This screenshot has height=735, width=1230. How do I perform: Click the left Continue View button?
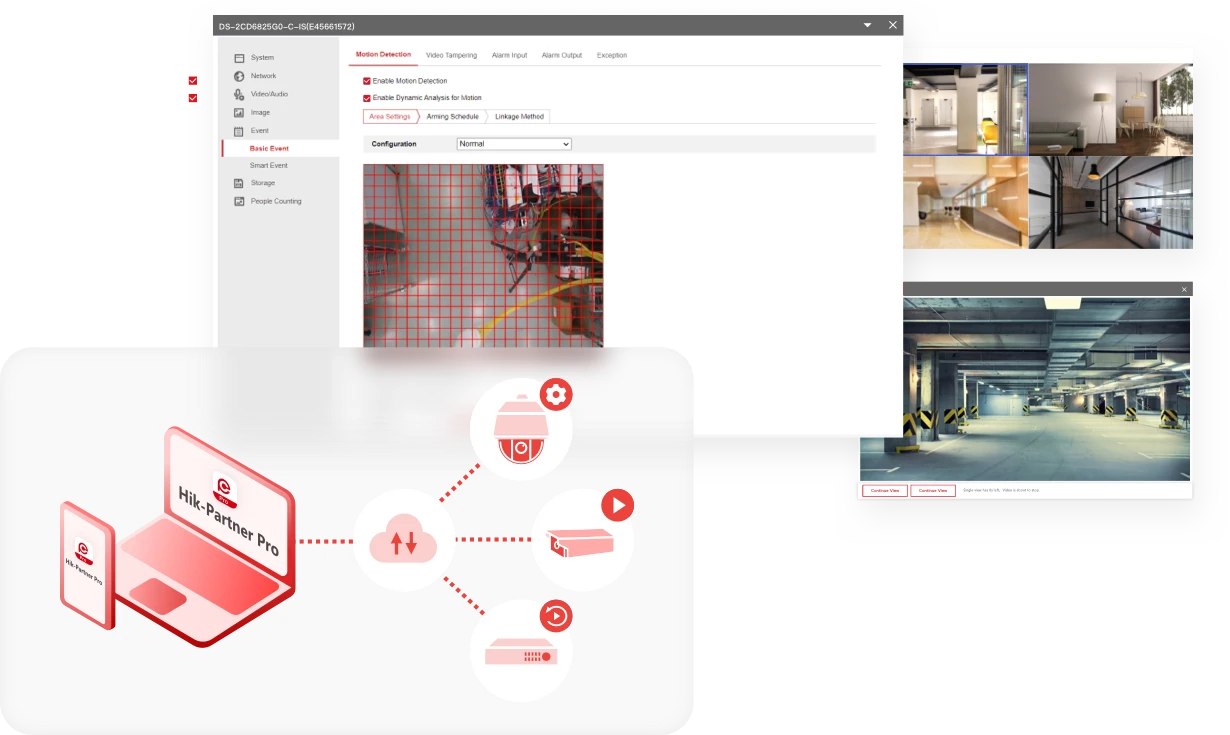(884, 490)
